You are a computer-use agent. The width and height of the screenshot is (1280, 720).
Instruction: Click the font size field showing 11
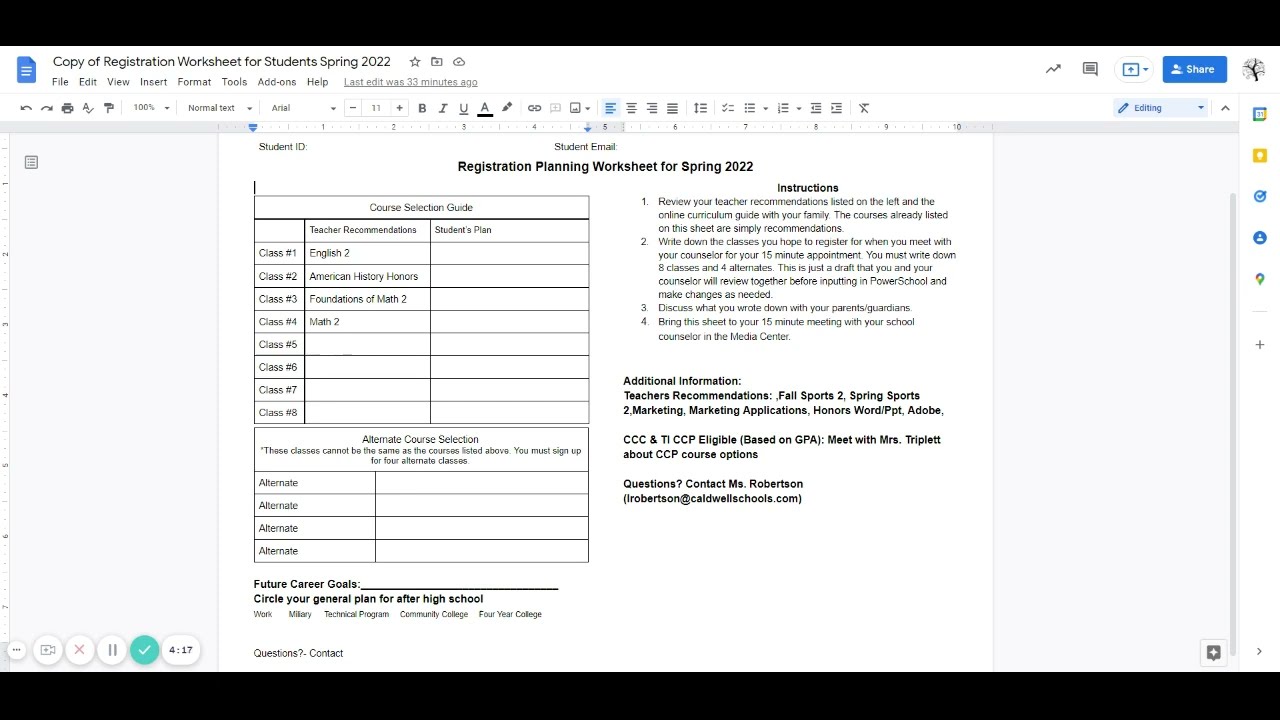coord(376,108)
